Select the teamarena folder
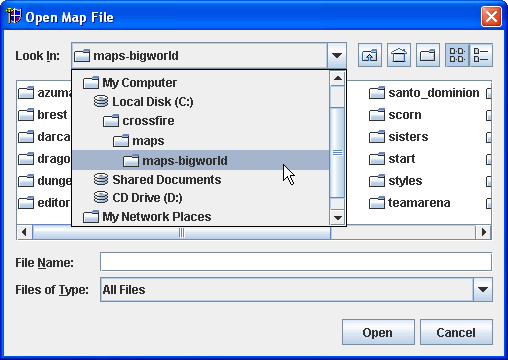 pos(410,203)
